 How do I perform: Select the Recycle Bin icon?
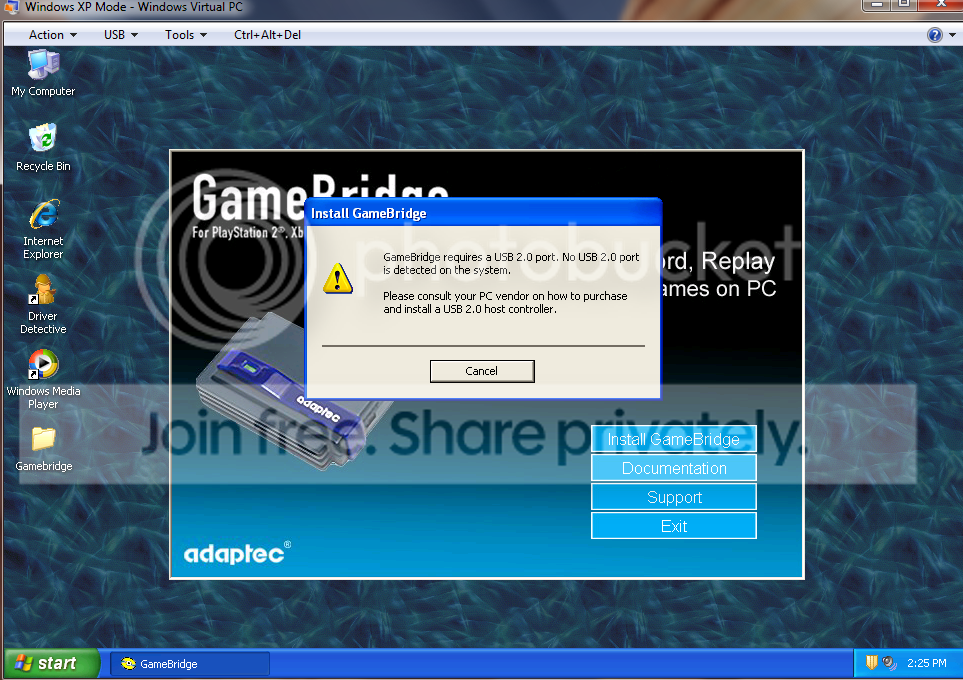pyautogui.click(x=43, y=147)
